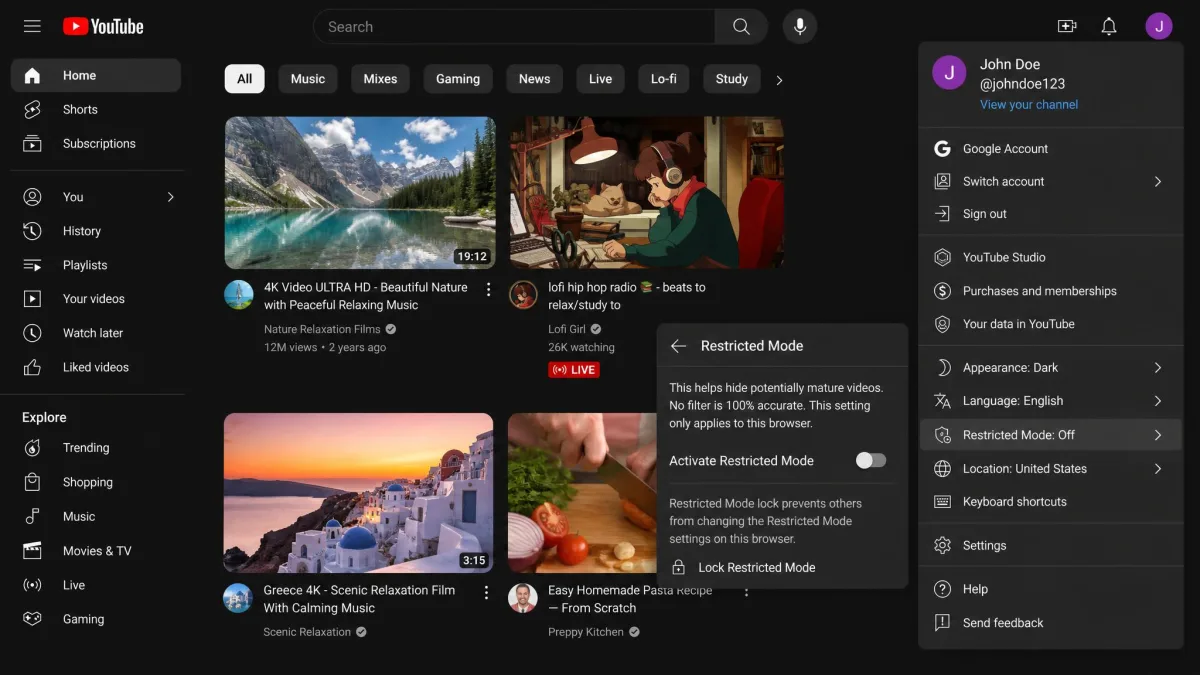Click the purple J avatar in header

click(1158, 27)
